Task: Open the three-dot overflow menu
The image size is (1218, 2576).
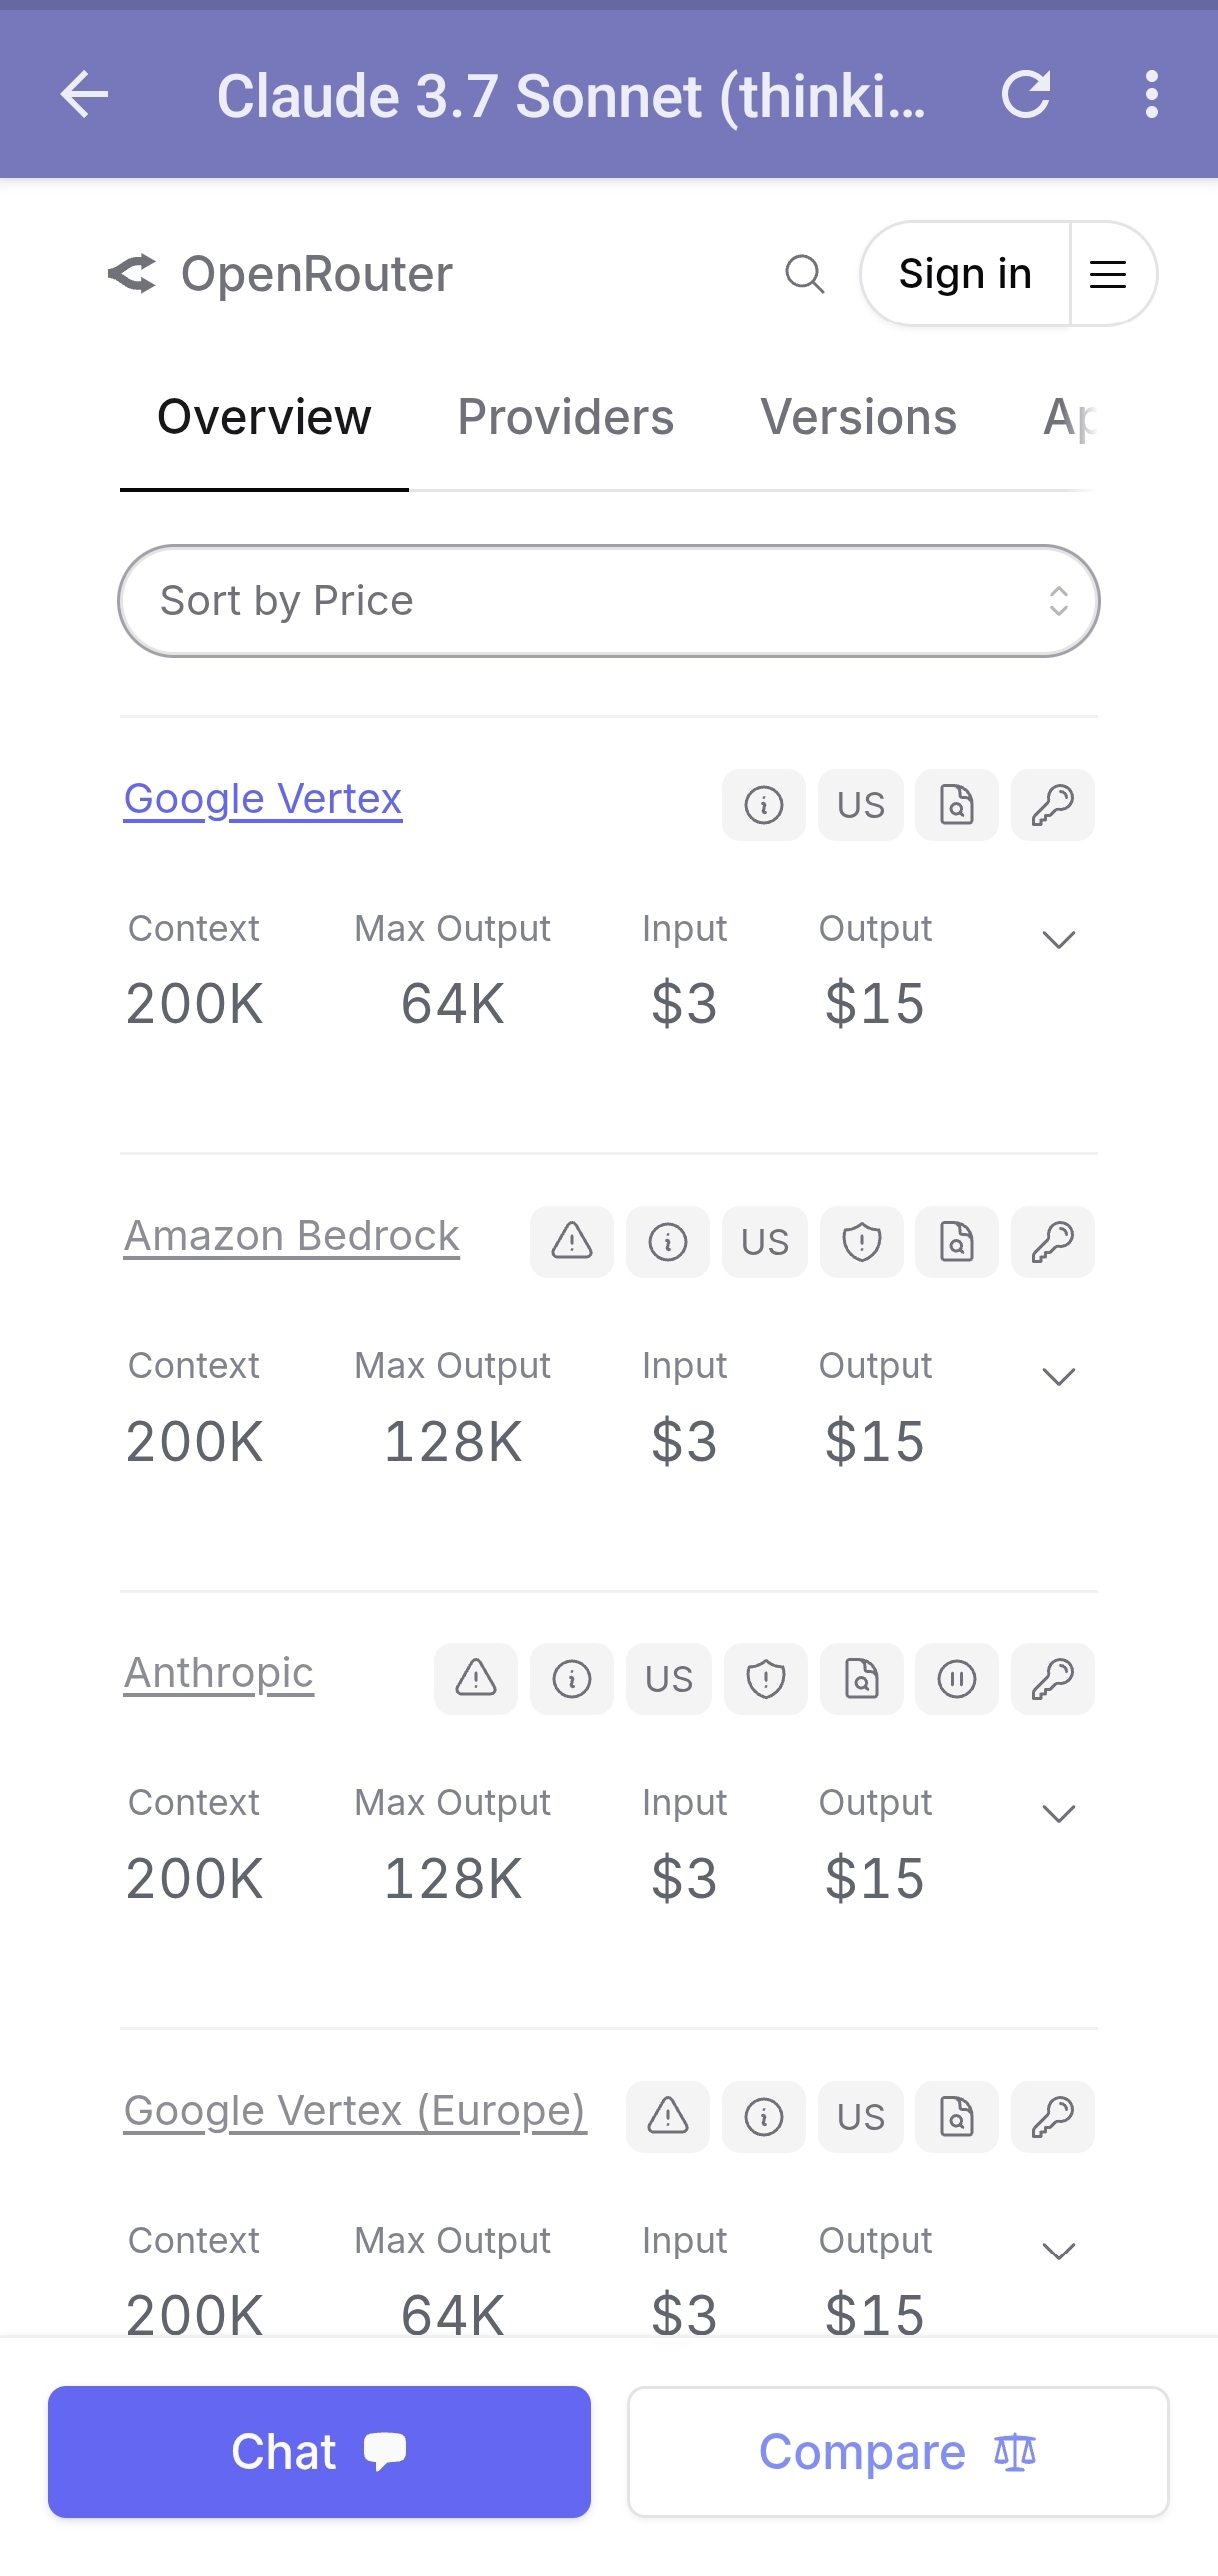Action: pyautogui.click(x=1152, y=95)
